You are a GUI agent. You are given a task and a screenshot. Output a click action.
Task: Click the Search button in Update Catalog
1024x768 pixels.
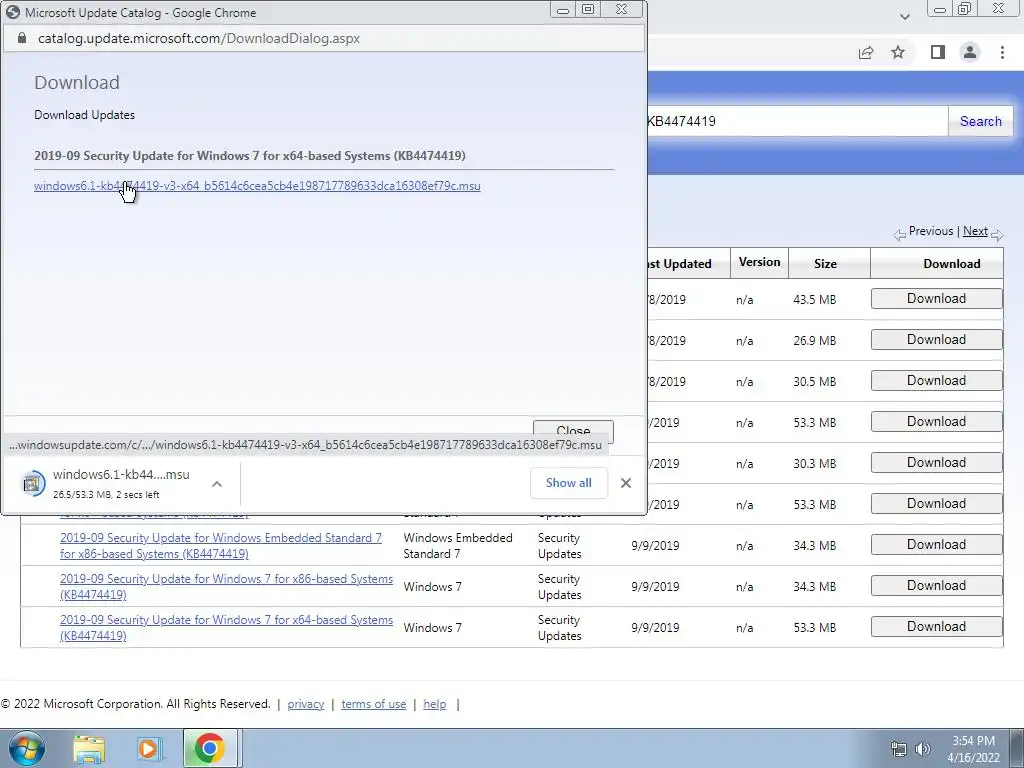click(x=980, y=121)
